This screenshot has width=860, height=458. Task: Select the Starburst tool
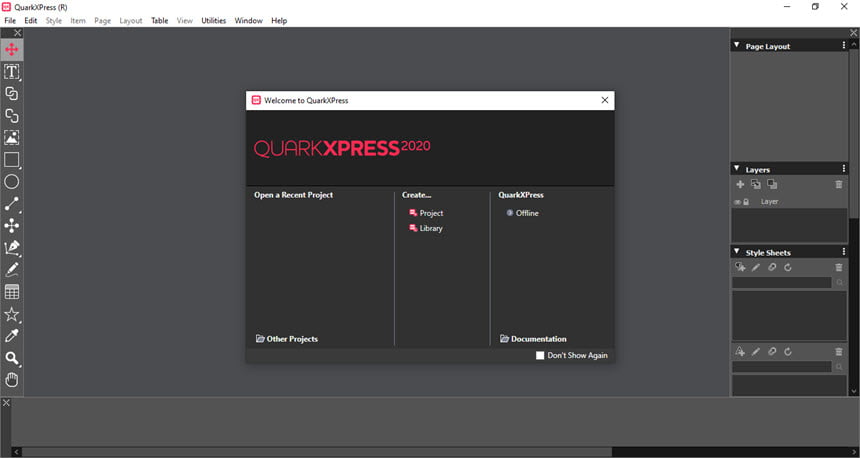pyautogui.click(x=12, y=314)
